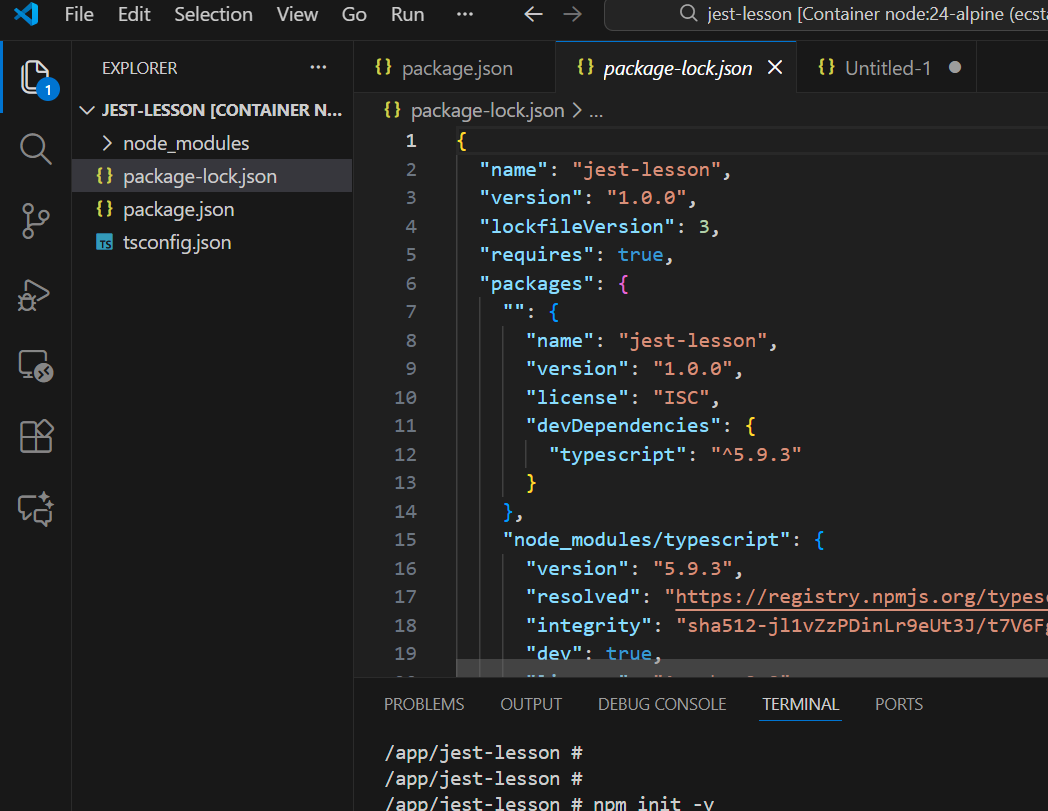Go back with the left arrow
Image resolution: width=1048 pixels, height=811 pixels.
[533, 14]
